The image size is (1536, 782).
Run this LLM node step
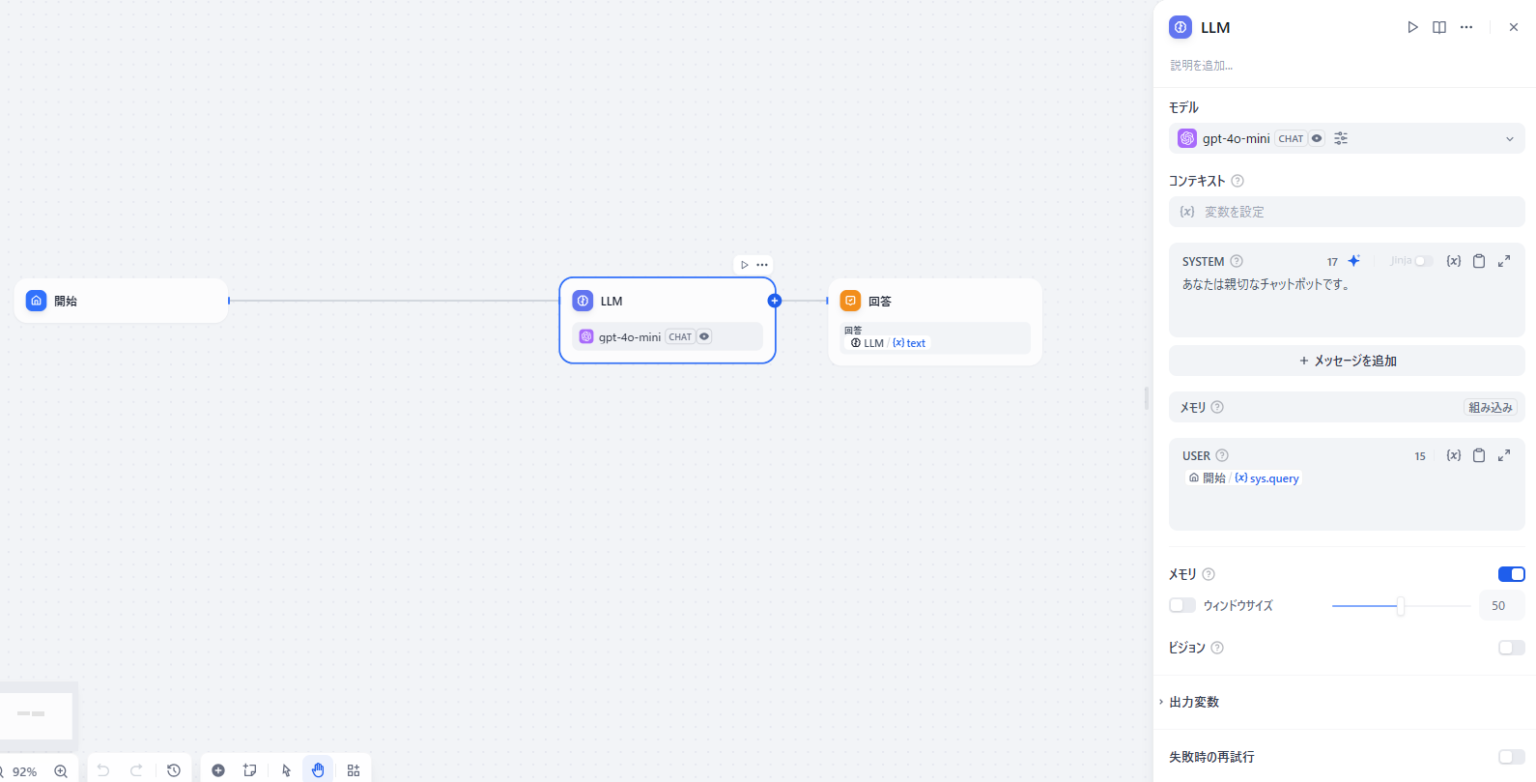pos(1412,28)
